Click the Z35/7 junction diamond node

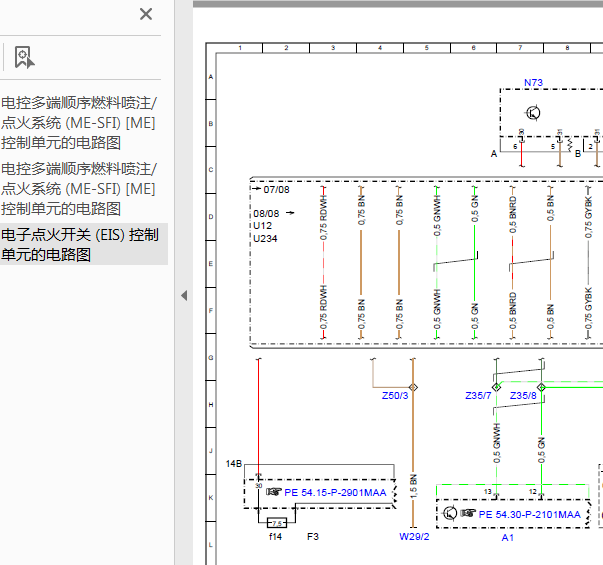click(x=496, y=387)
